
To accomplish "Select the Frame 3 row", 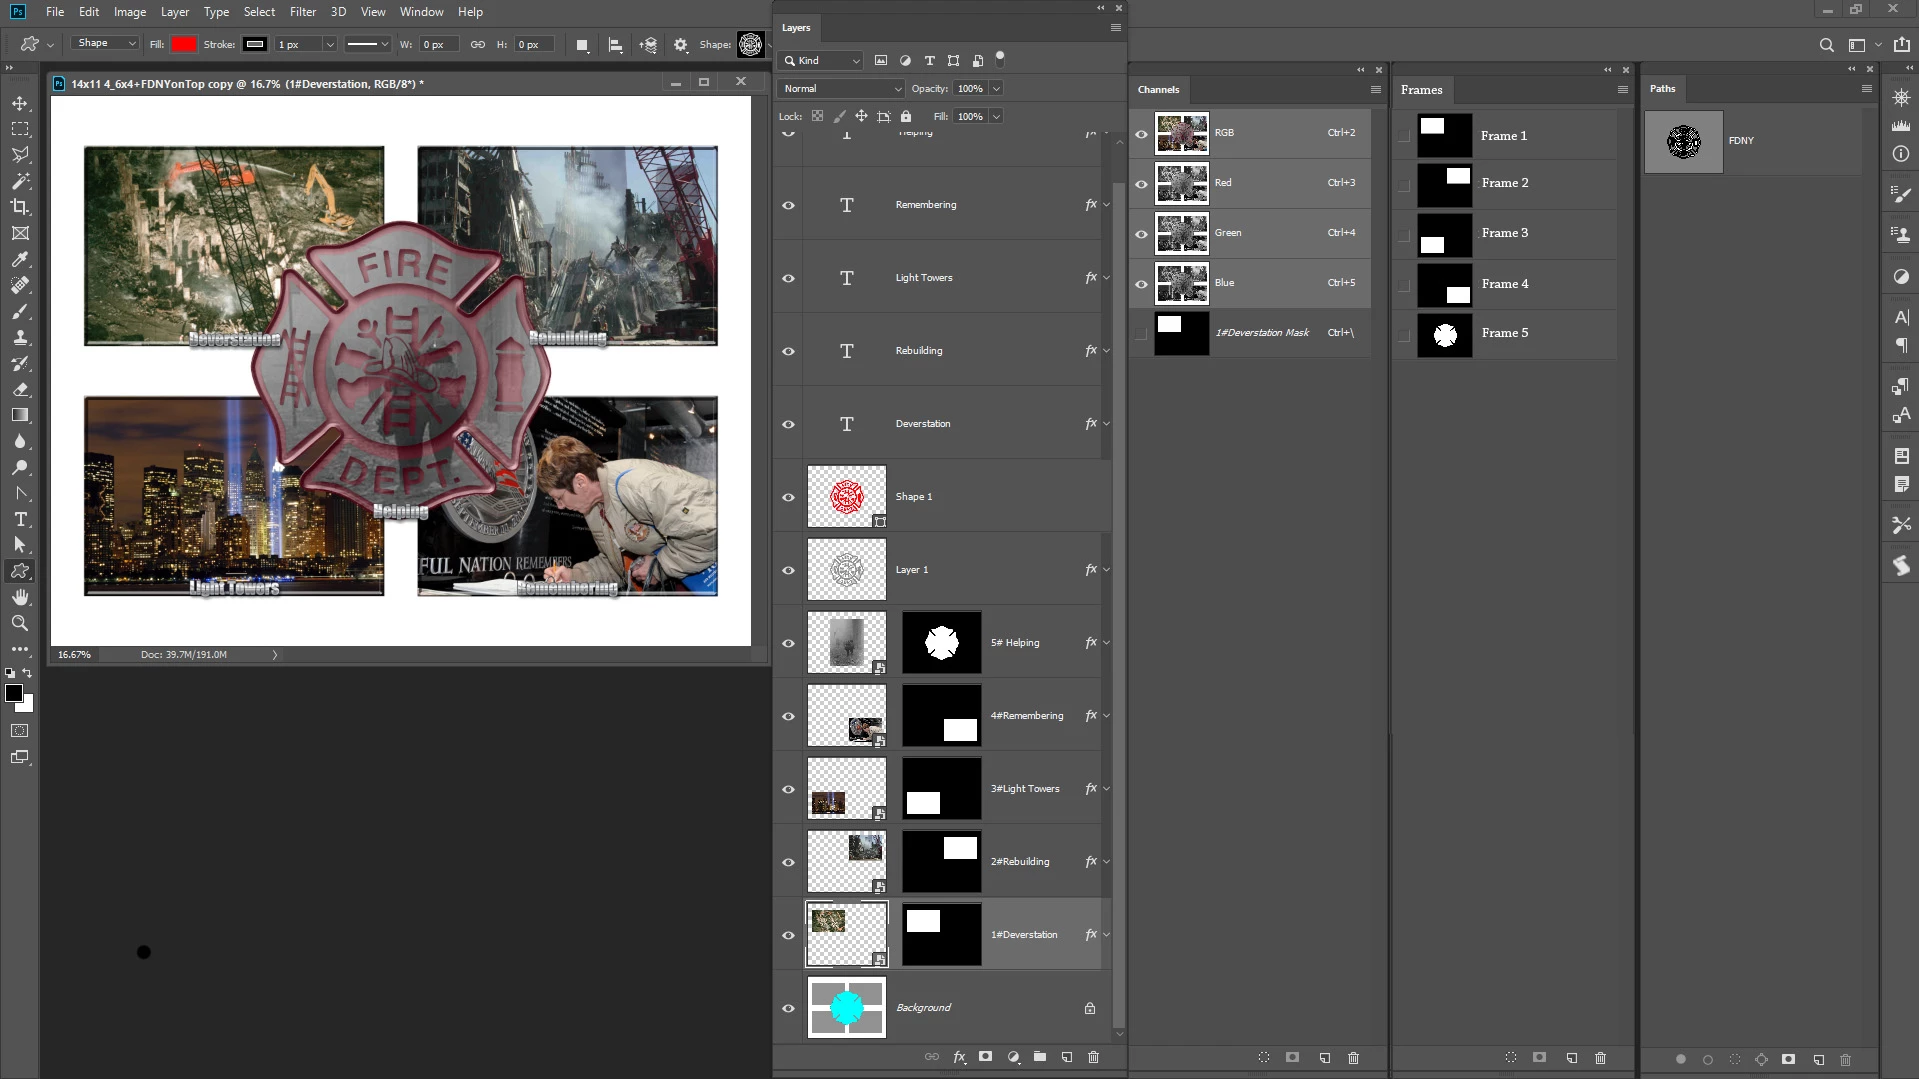I will pos(1506,234).
